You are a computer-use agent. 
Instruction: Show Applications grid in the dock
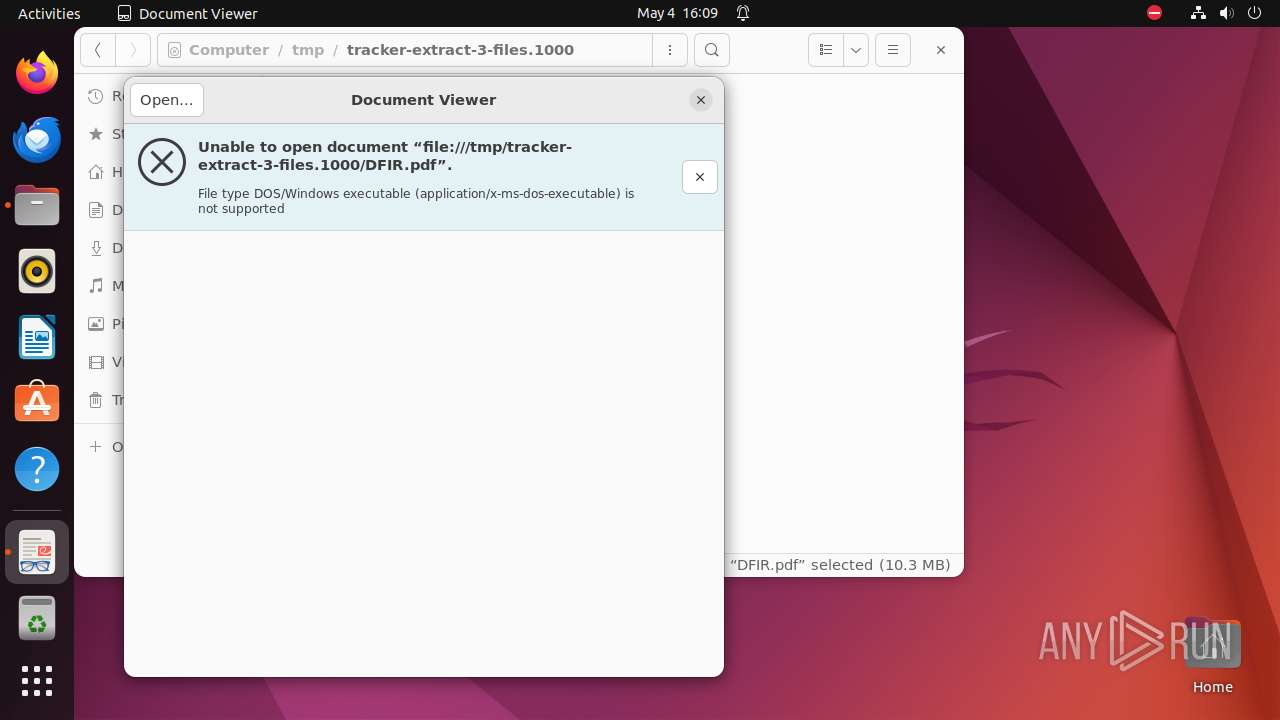[x=37, y=681]
